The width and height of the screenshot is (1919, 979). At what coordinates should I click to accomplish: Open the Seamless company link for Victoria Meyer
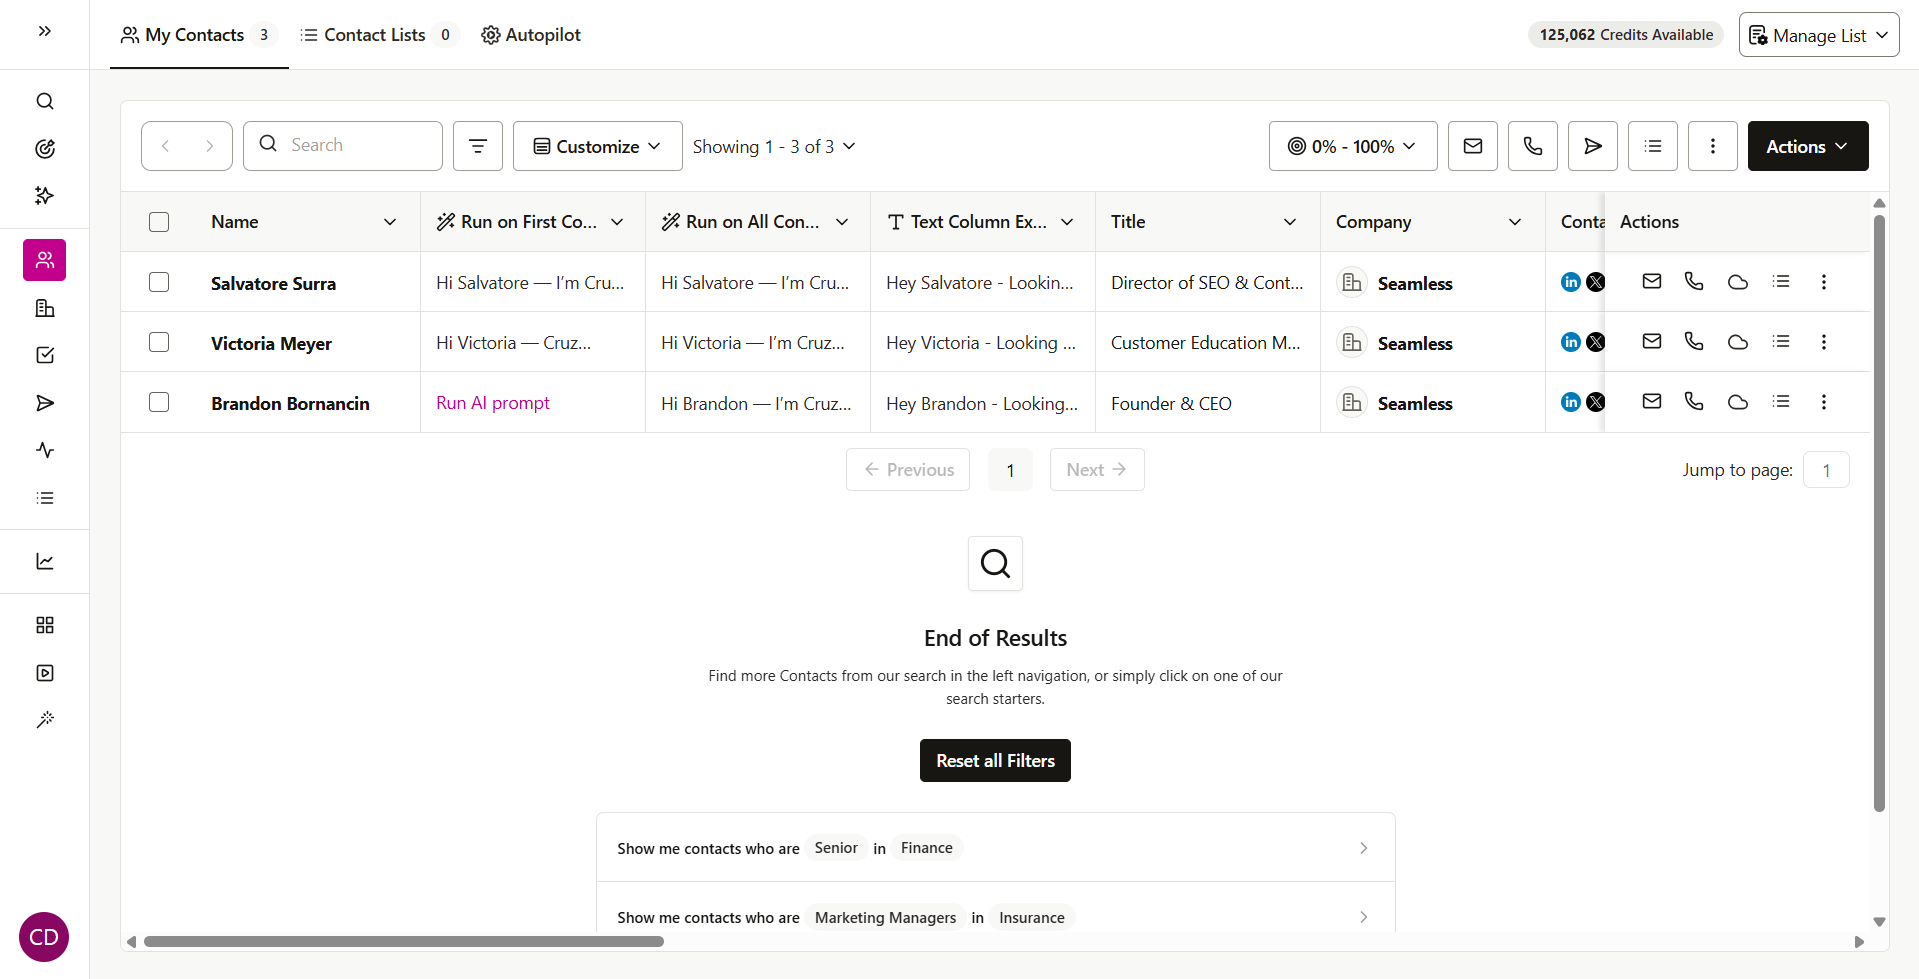point(1414,343)
